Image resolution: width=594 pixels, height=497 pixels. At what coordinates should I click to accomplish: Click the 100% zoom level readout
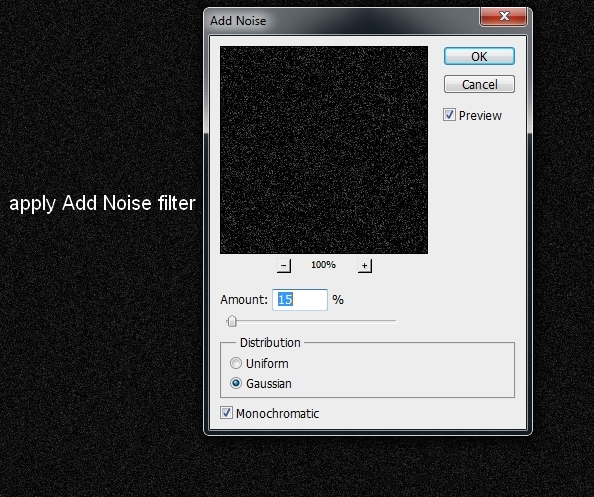tap(323, 265)
